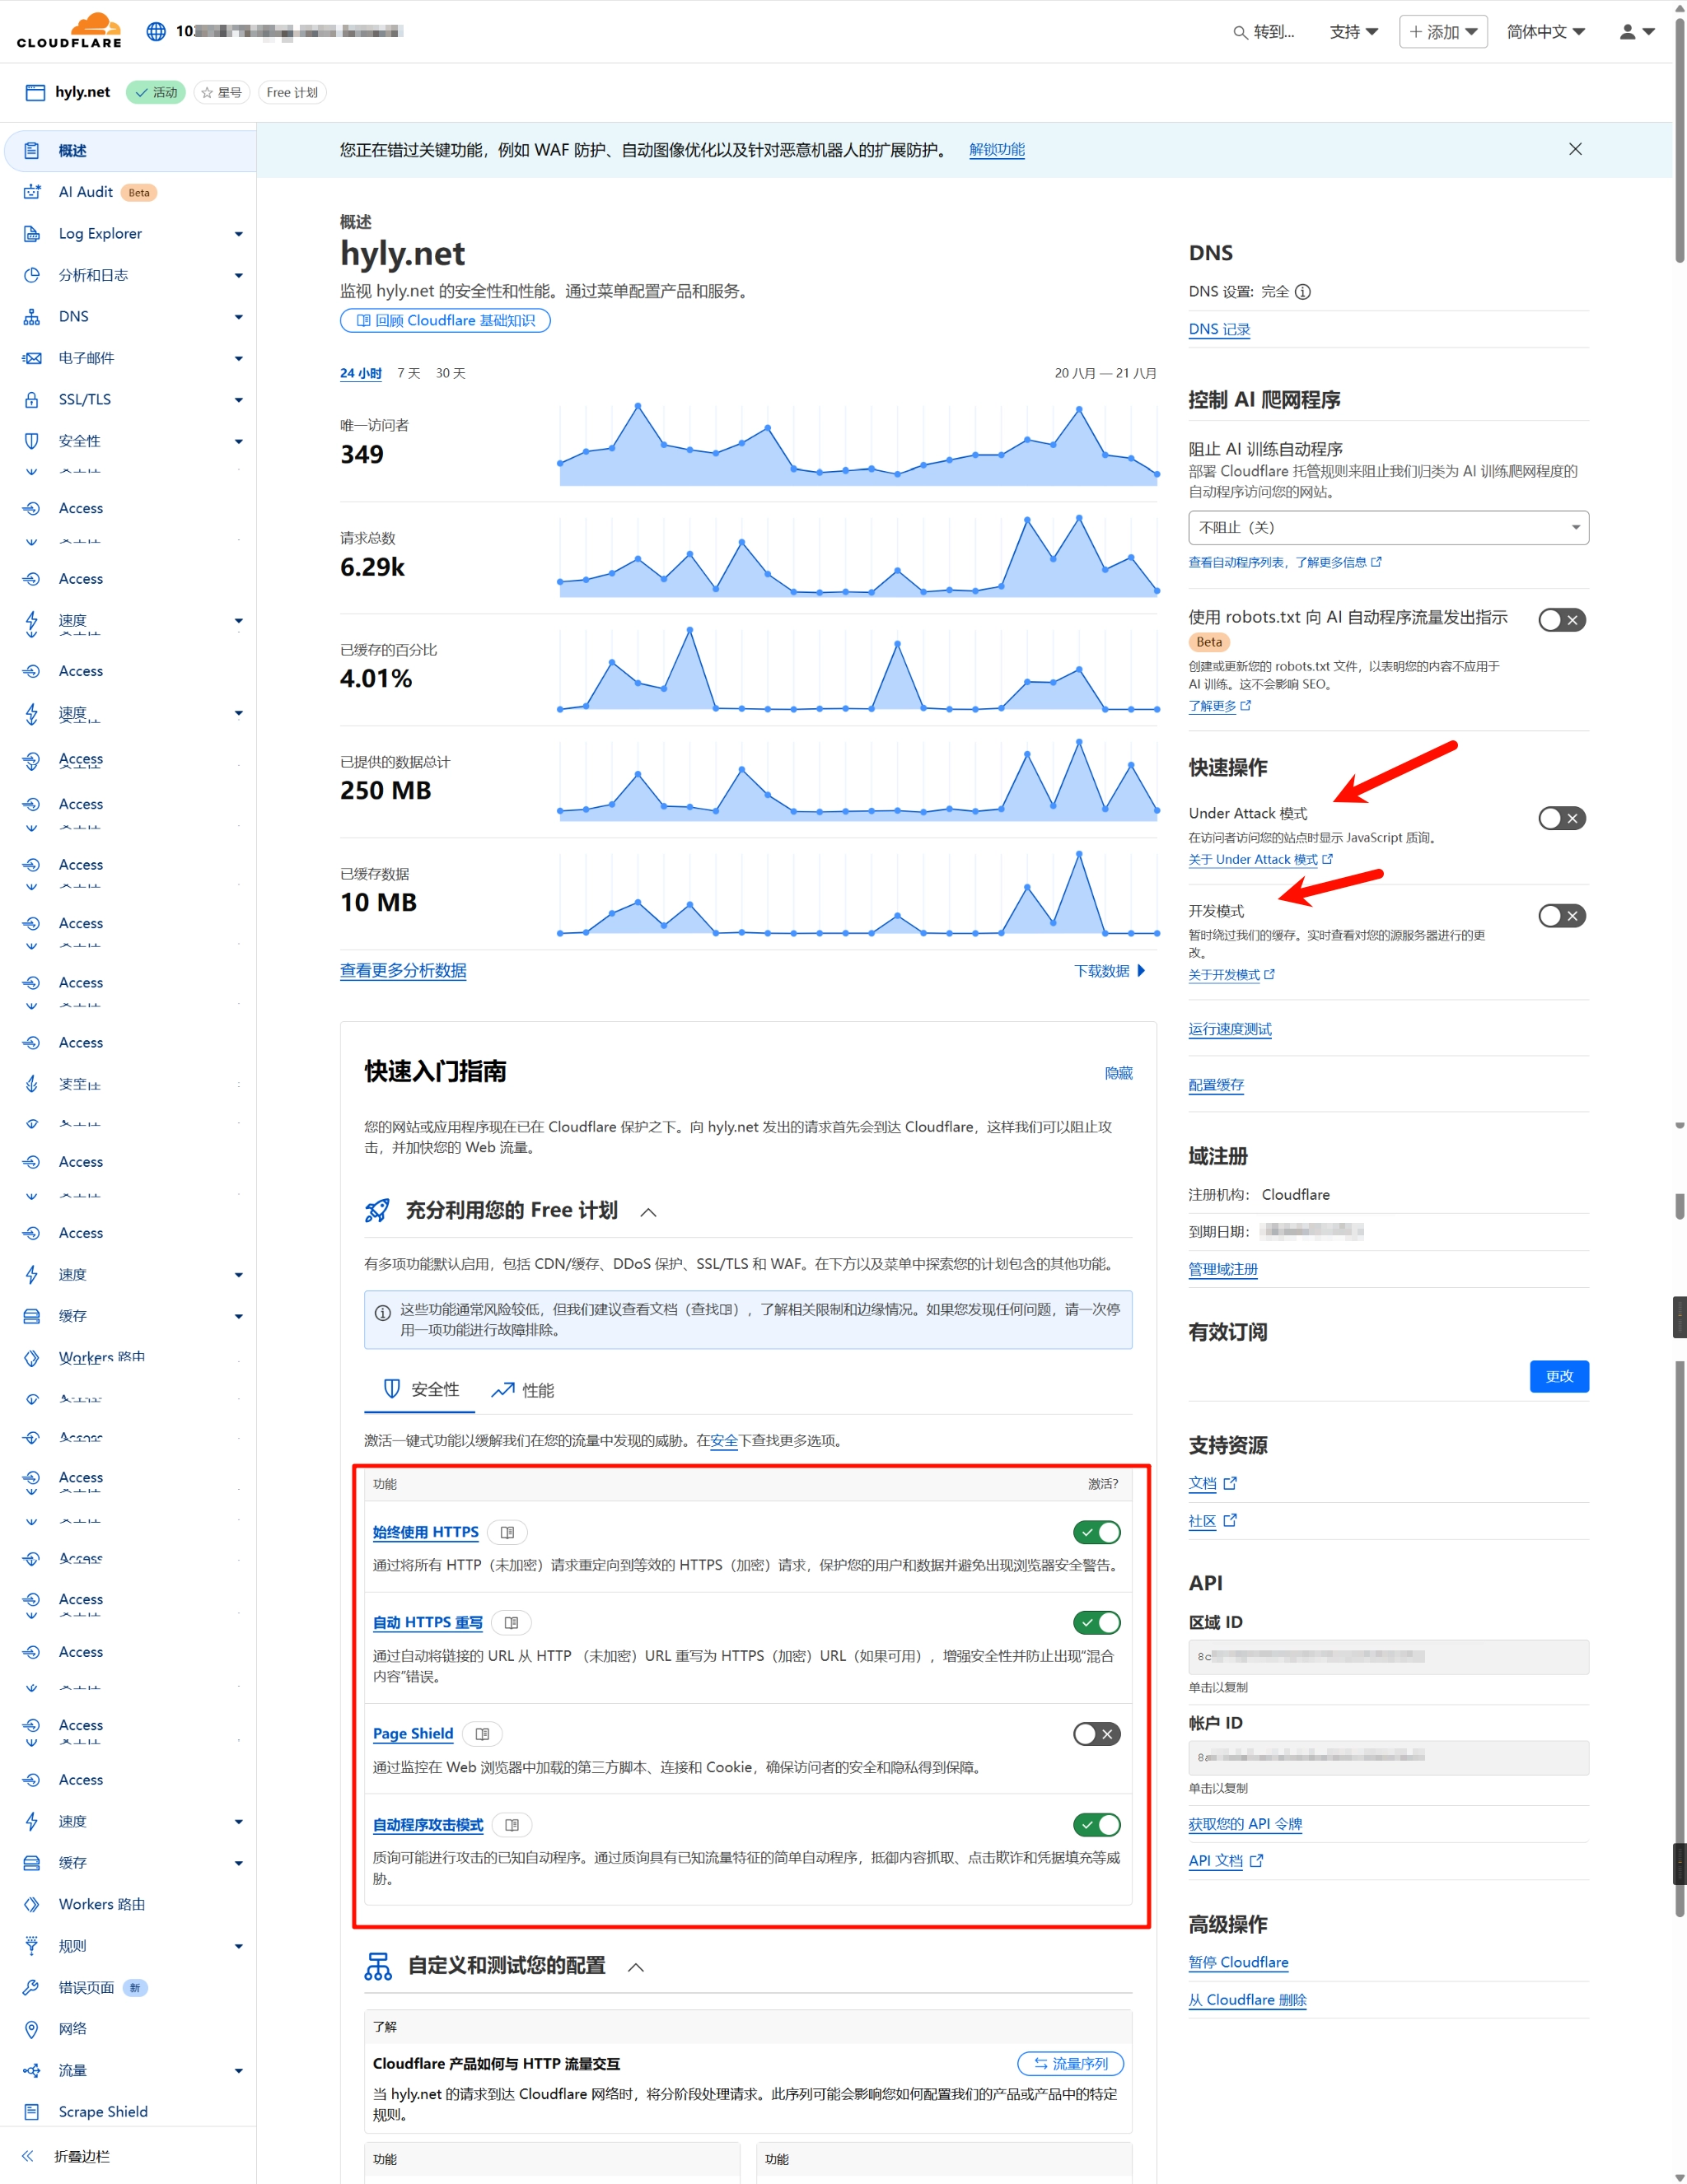Open the docs book icon beside Page Shield
This screenshot has width=1687, height=2184.
pyautogui.click(x=483, y=1734)
